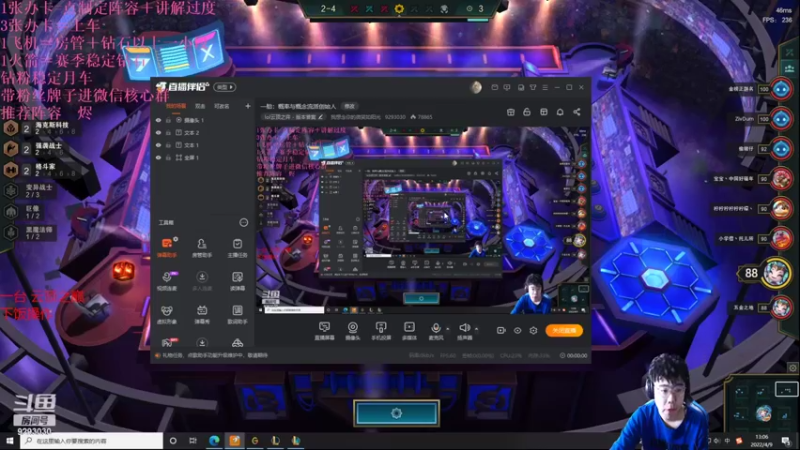Click the teal gear button at bottom center
The width and height of the screenshot is (800, 450).
(x=396, y=413)
